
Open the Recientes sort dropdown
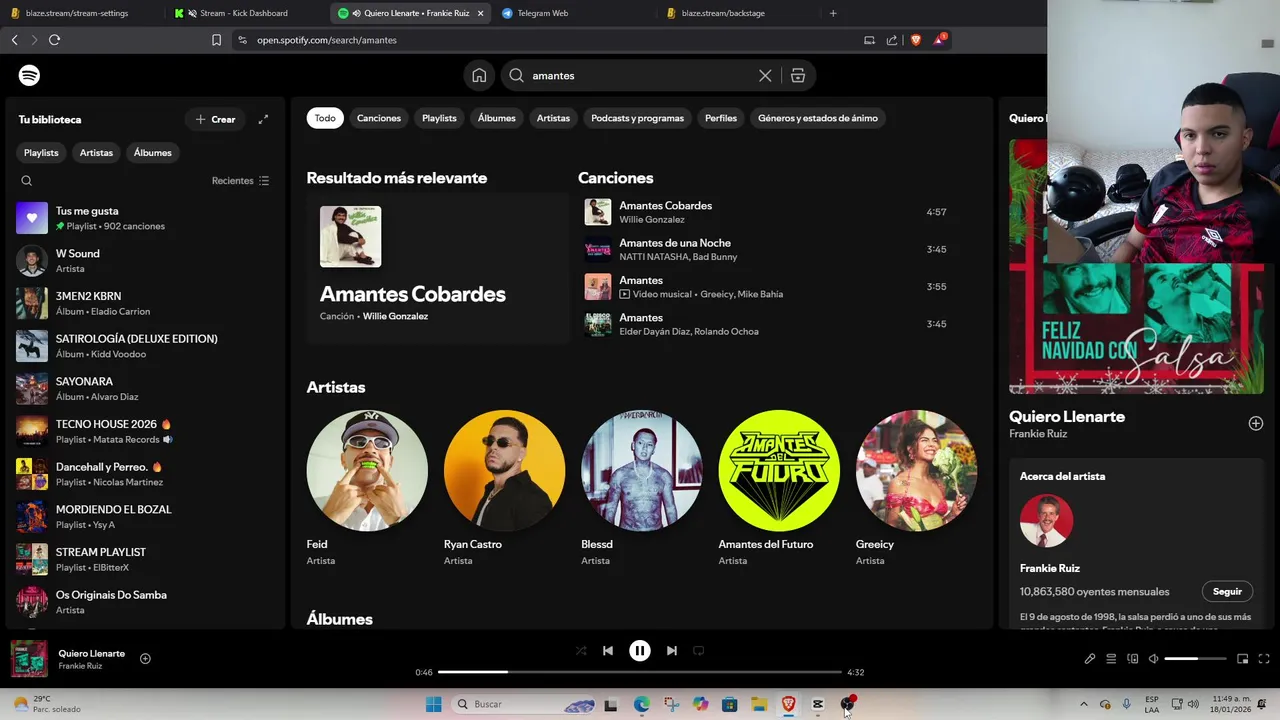pyautogui.click(x=241, y=181)
